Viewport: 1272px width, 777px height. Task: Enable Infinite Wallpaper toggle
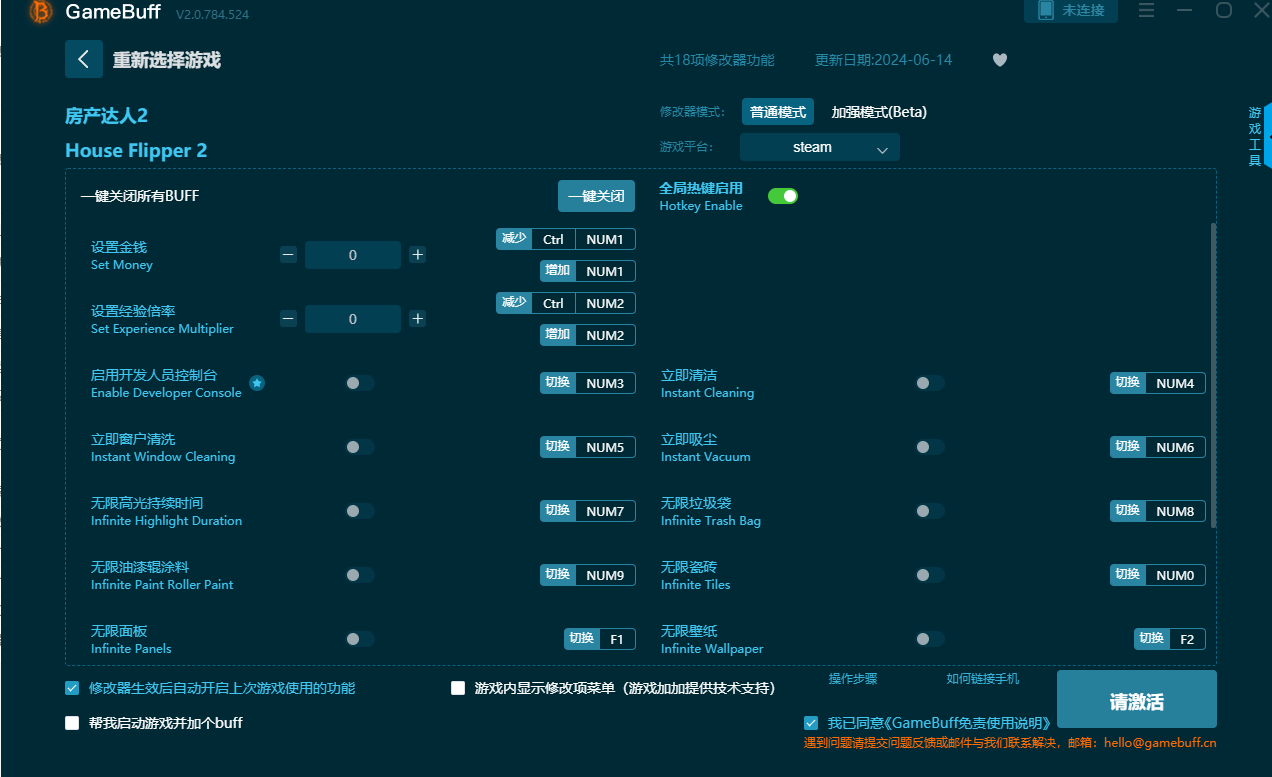coord(930,639)
